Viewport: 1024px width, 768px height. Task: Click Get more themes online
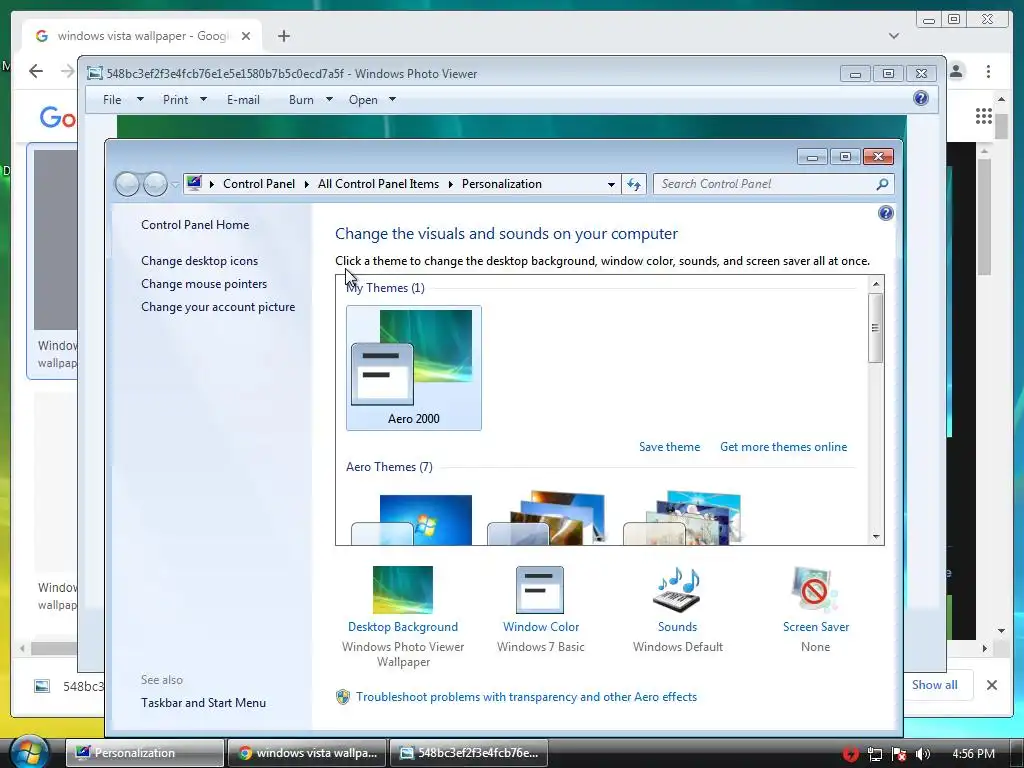(783, 447)
